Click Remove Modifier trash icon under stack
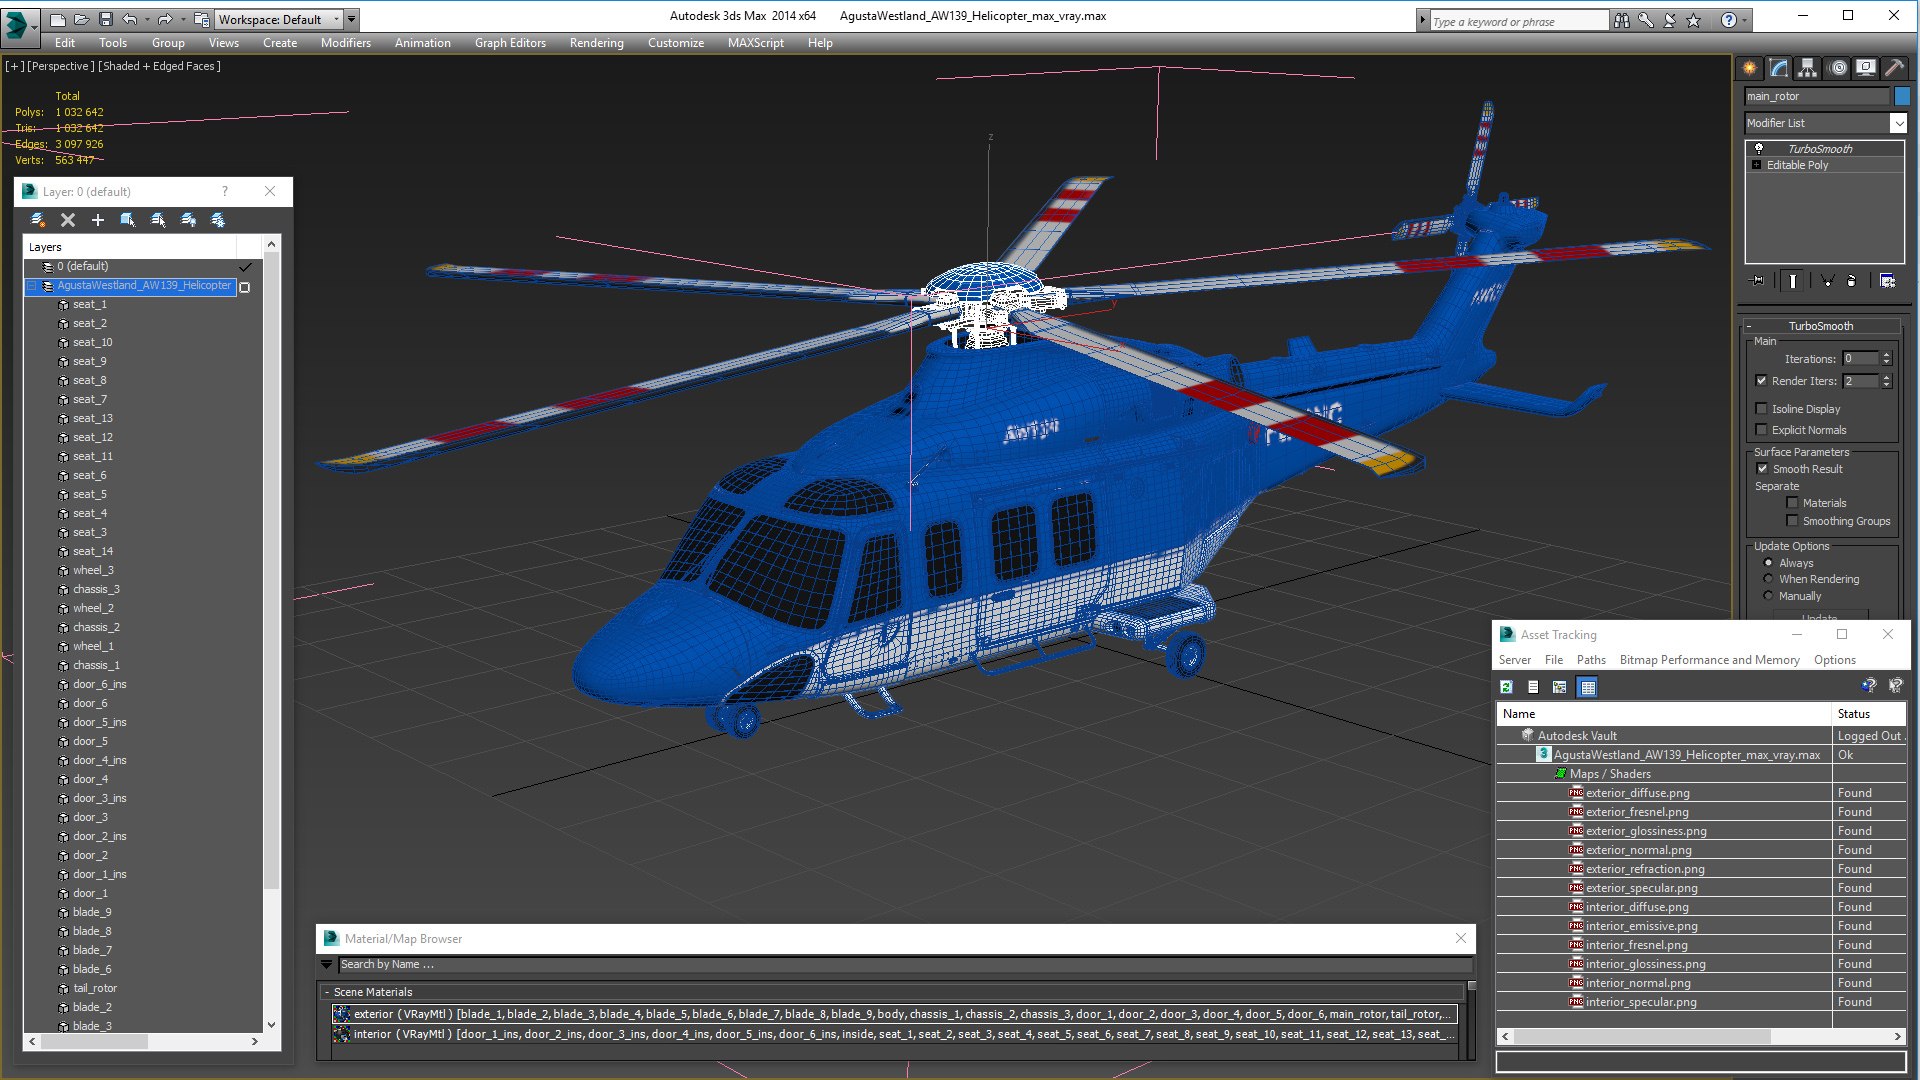Viewport: 1920px width, 1080px height. pos(1851,281)
